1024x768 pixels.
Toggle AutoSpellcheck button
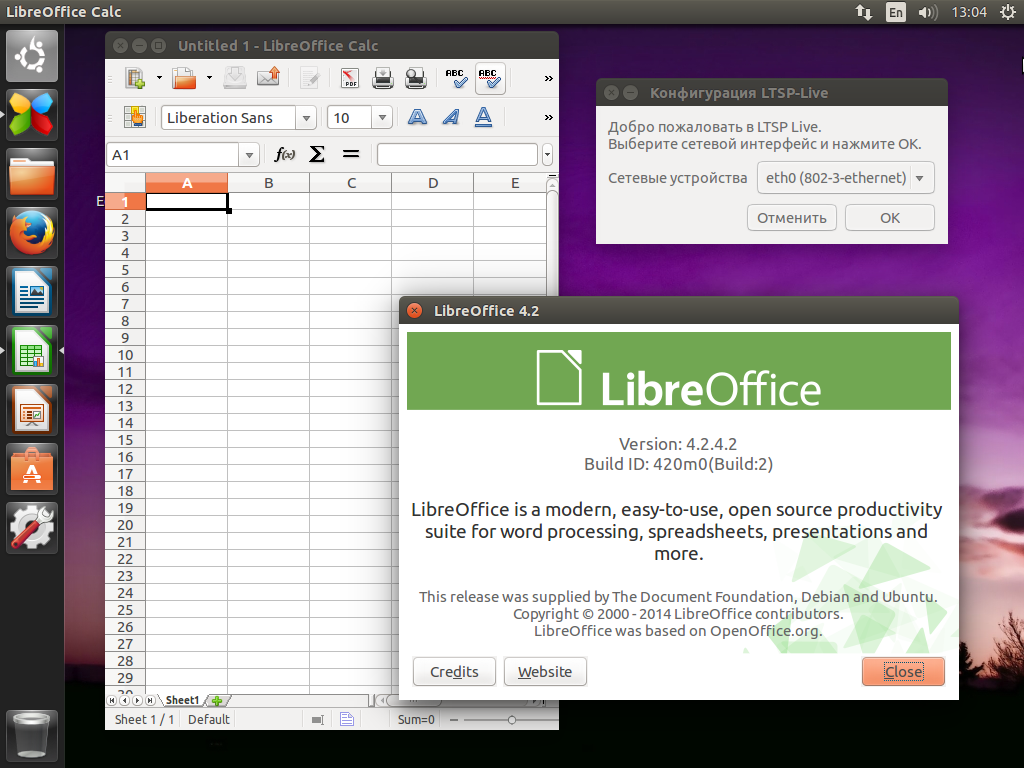click(490, 78)
